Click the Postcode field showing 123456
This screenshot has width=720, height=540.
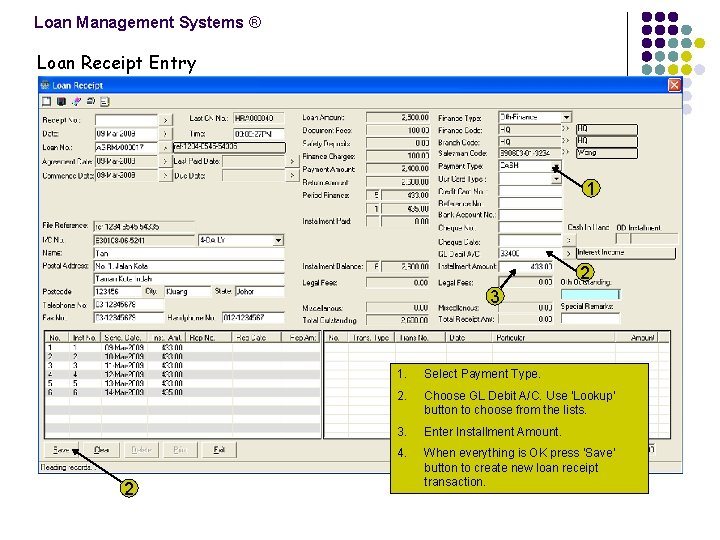[117, 292]
